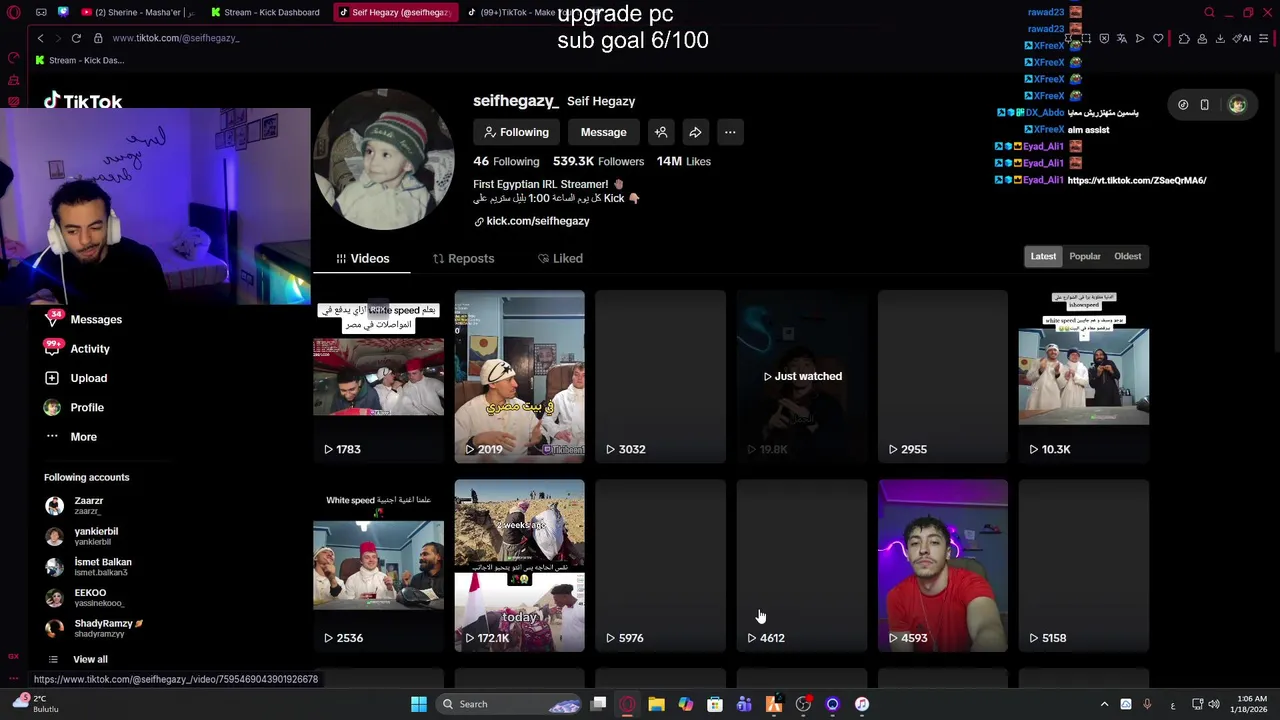1280x720 pixels.
Task: Click the add friend suggestion icon
Action: point(661,132)
